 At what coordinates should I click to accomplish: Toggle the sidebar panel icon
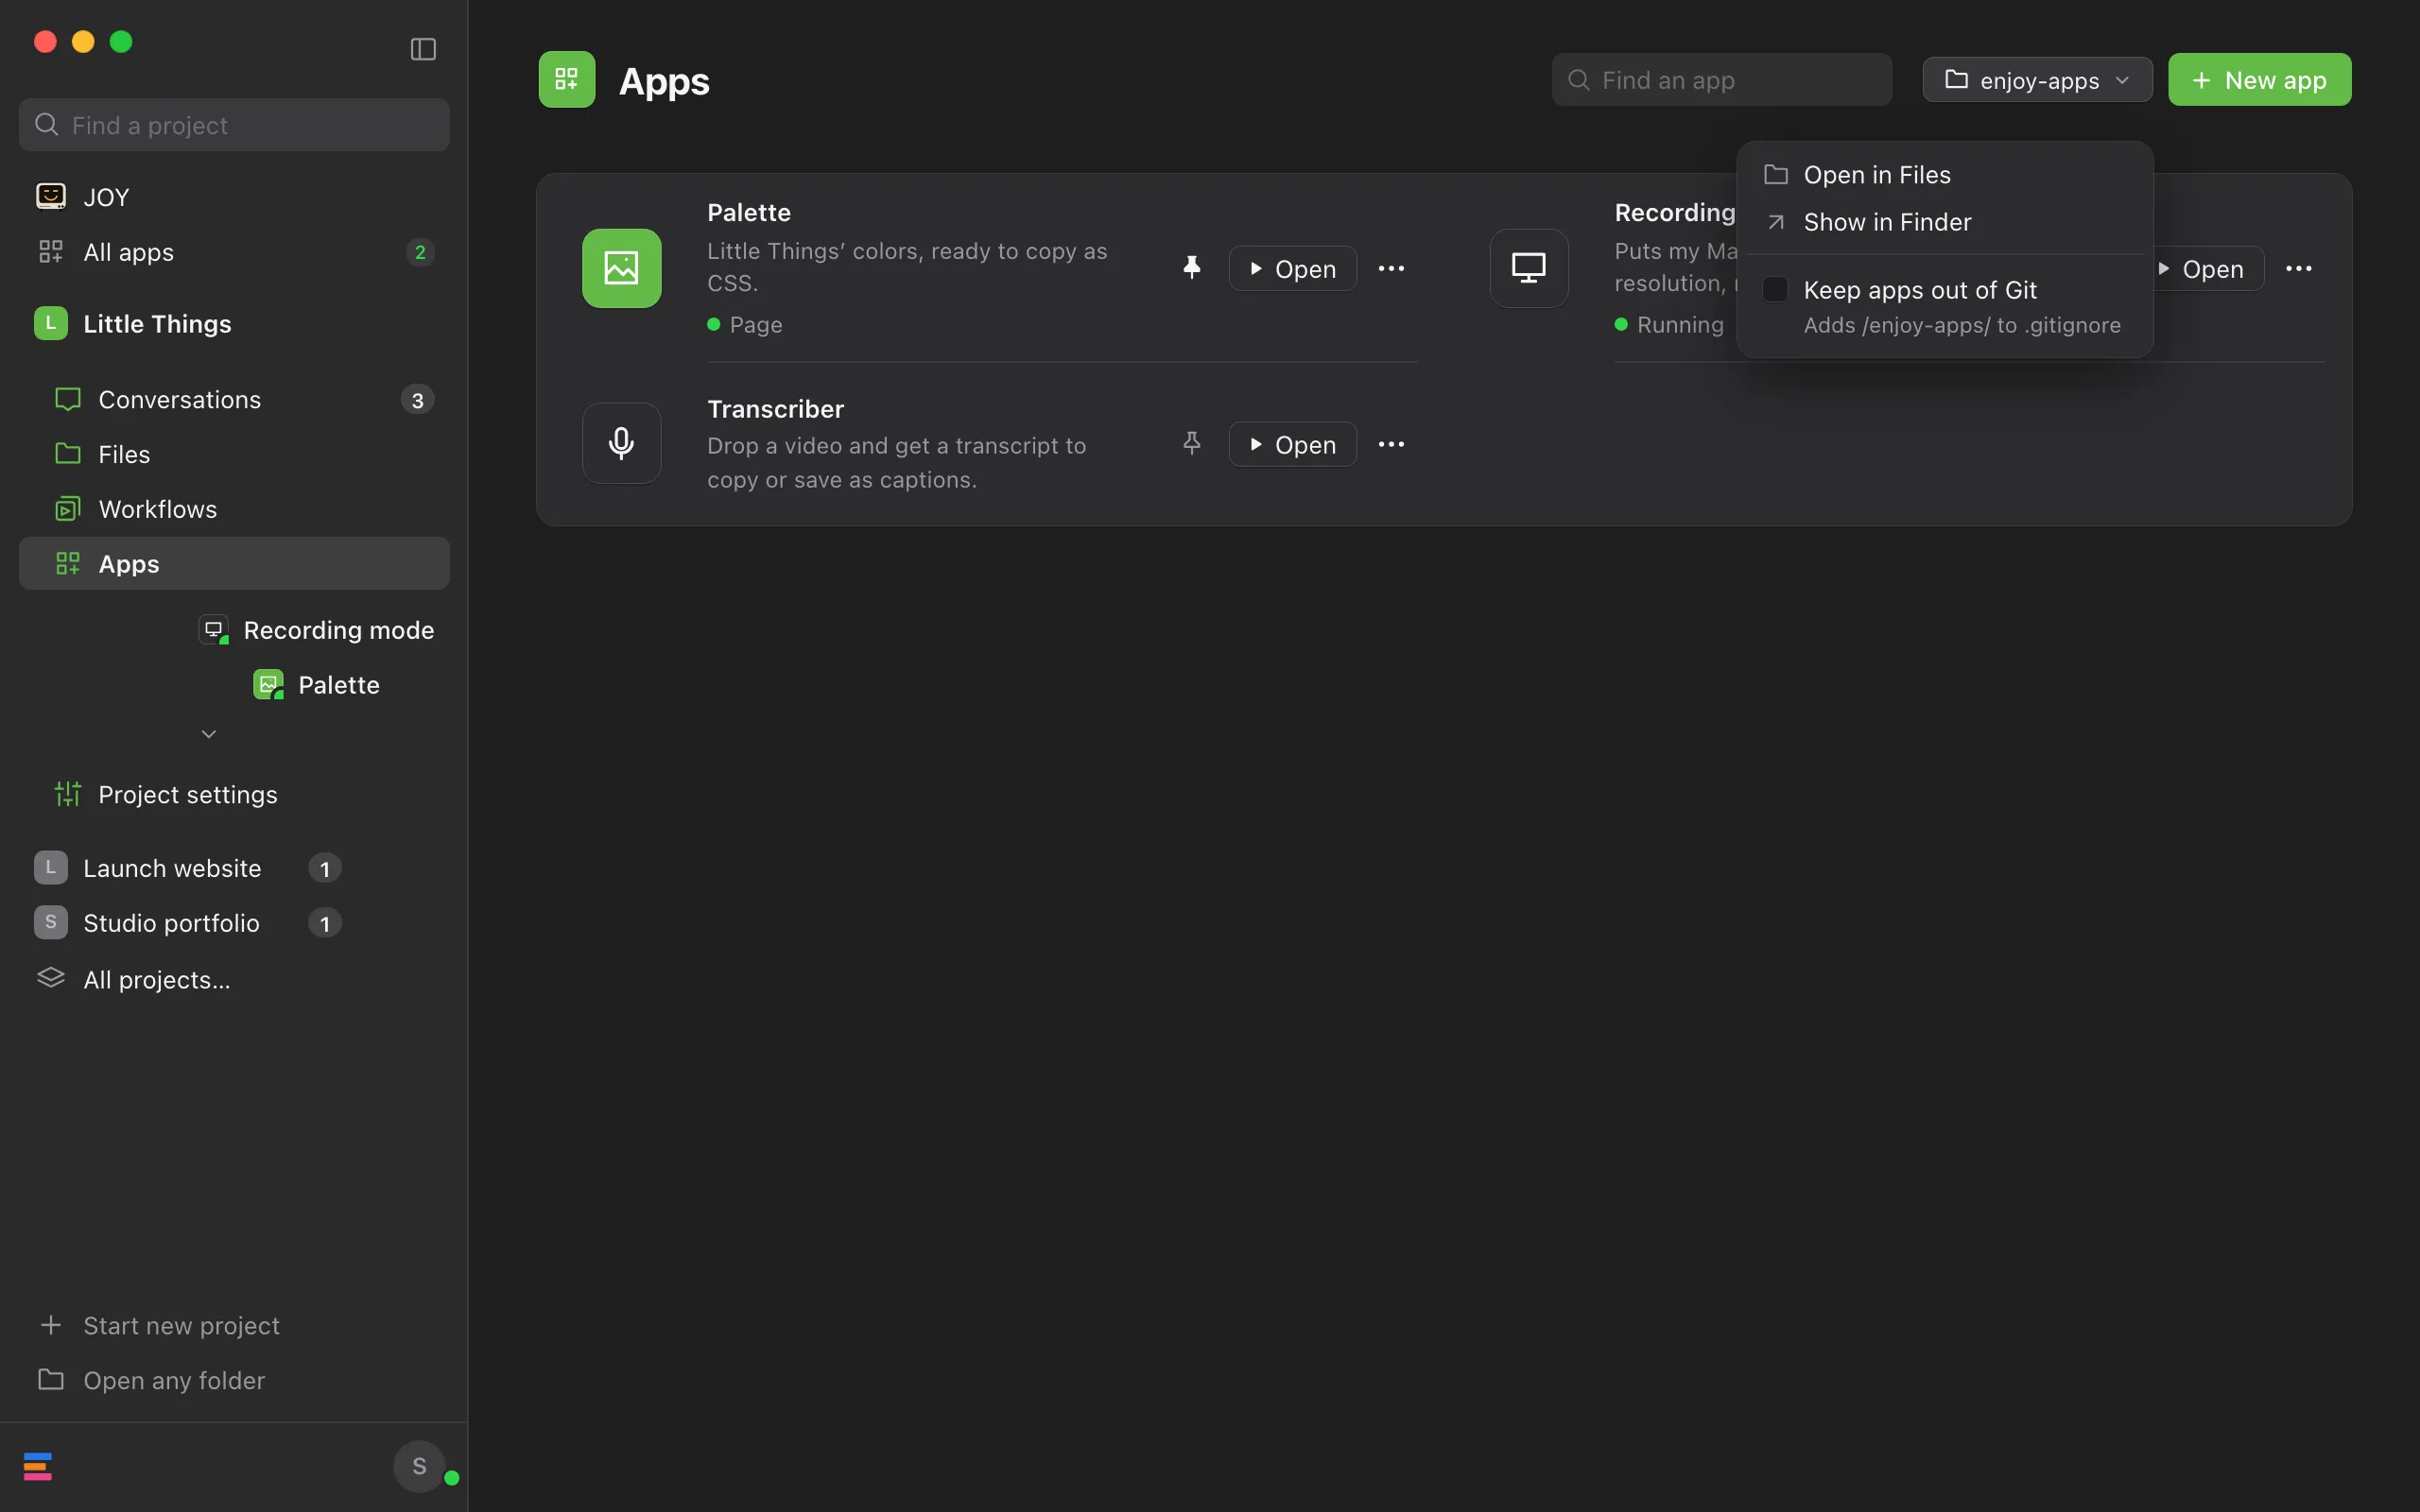(x=423, y=49)
